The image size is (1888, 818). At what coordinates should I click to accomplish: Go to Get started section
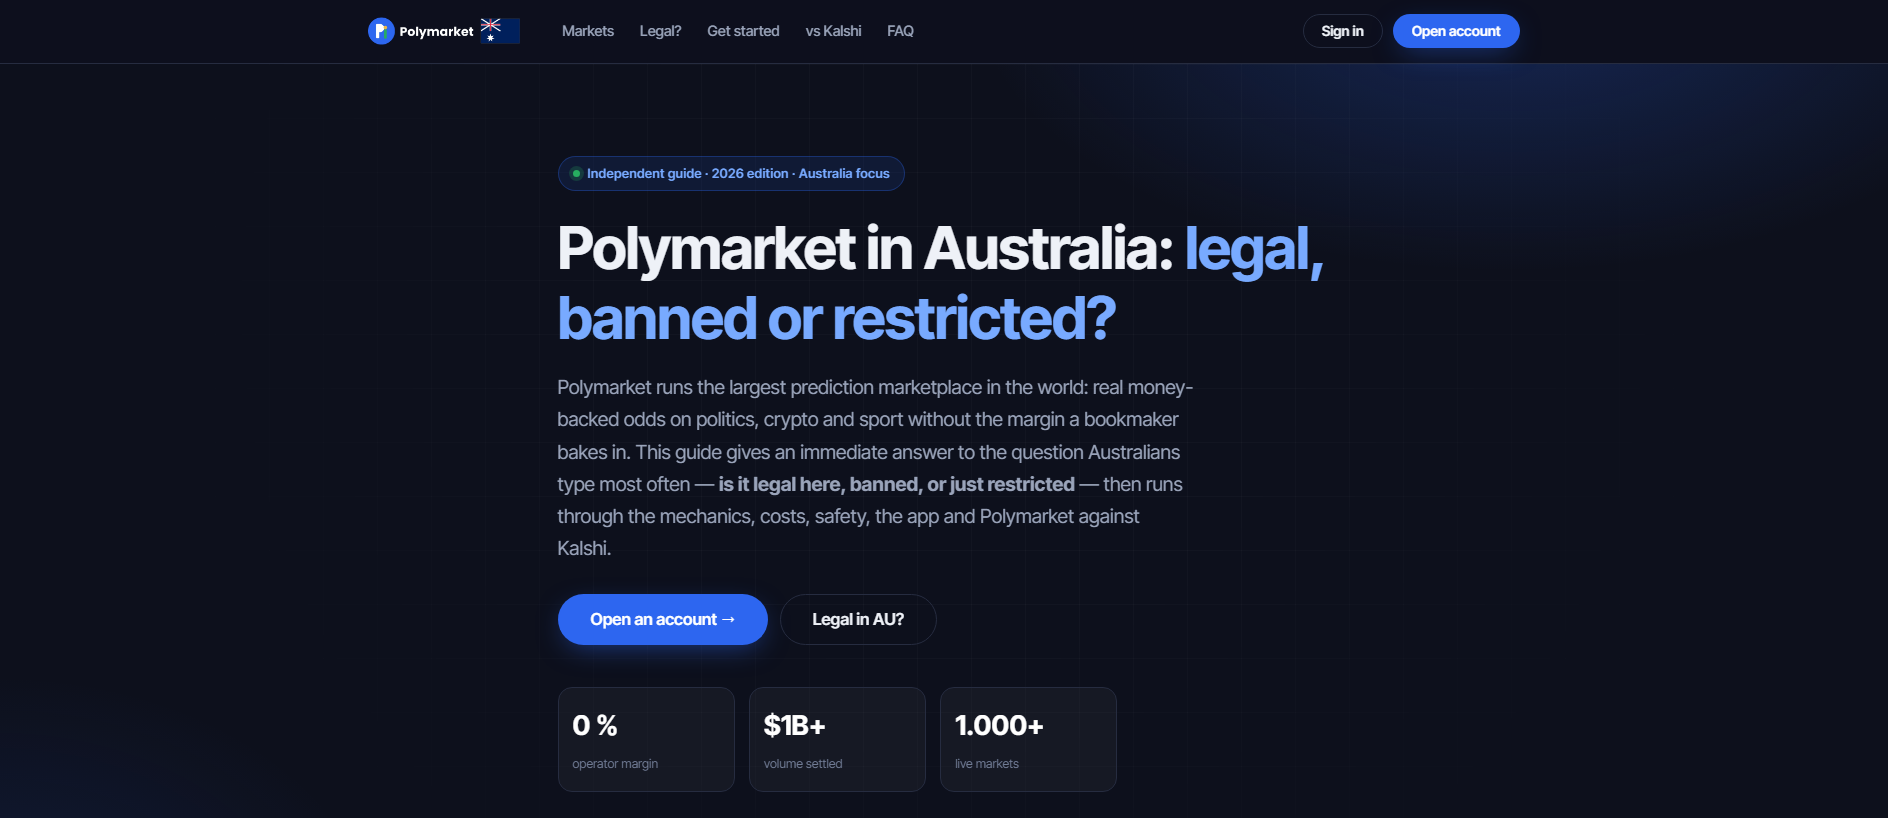[x=743, y=31]
